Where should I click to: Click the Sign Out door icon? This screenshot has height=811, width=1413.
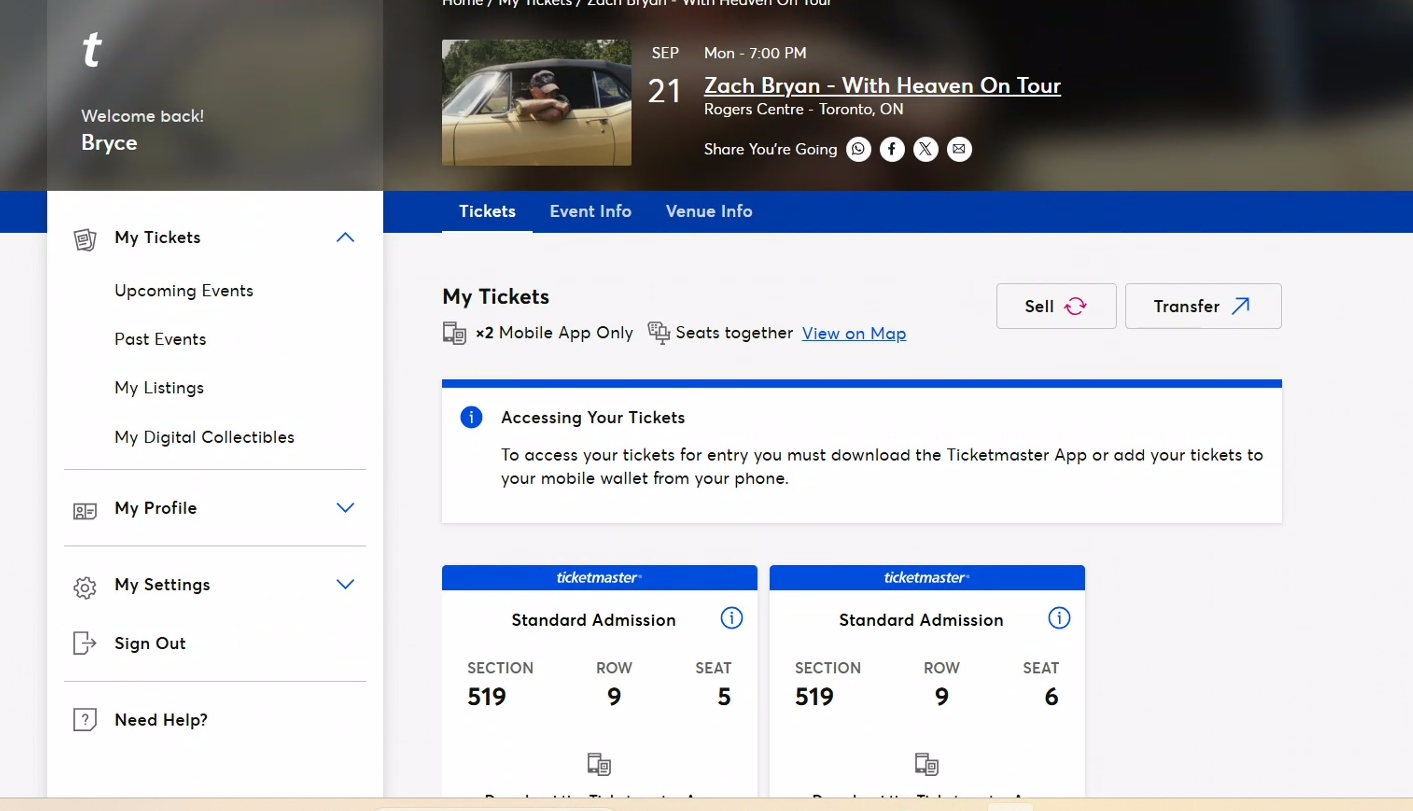85,643
